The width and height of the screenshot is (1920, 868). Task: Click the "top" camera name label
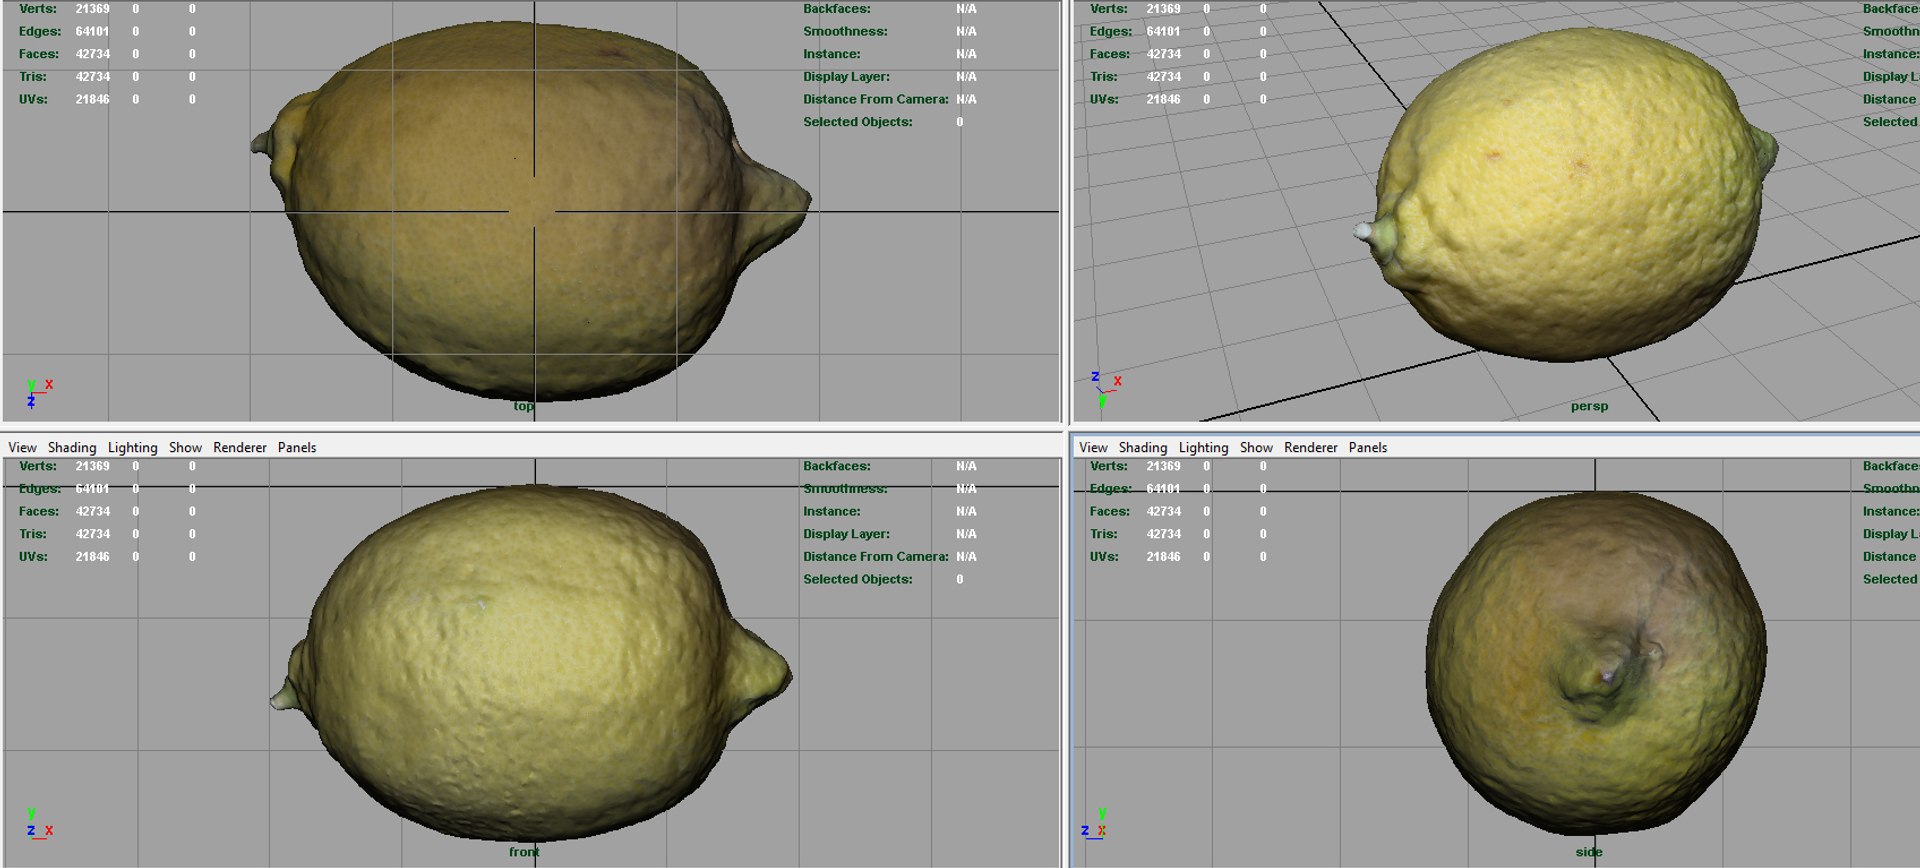(524, 406)
